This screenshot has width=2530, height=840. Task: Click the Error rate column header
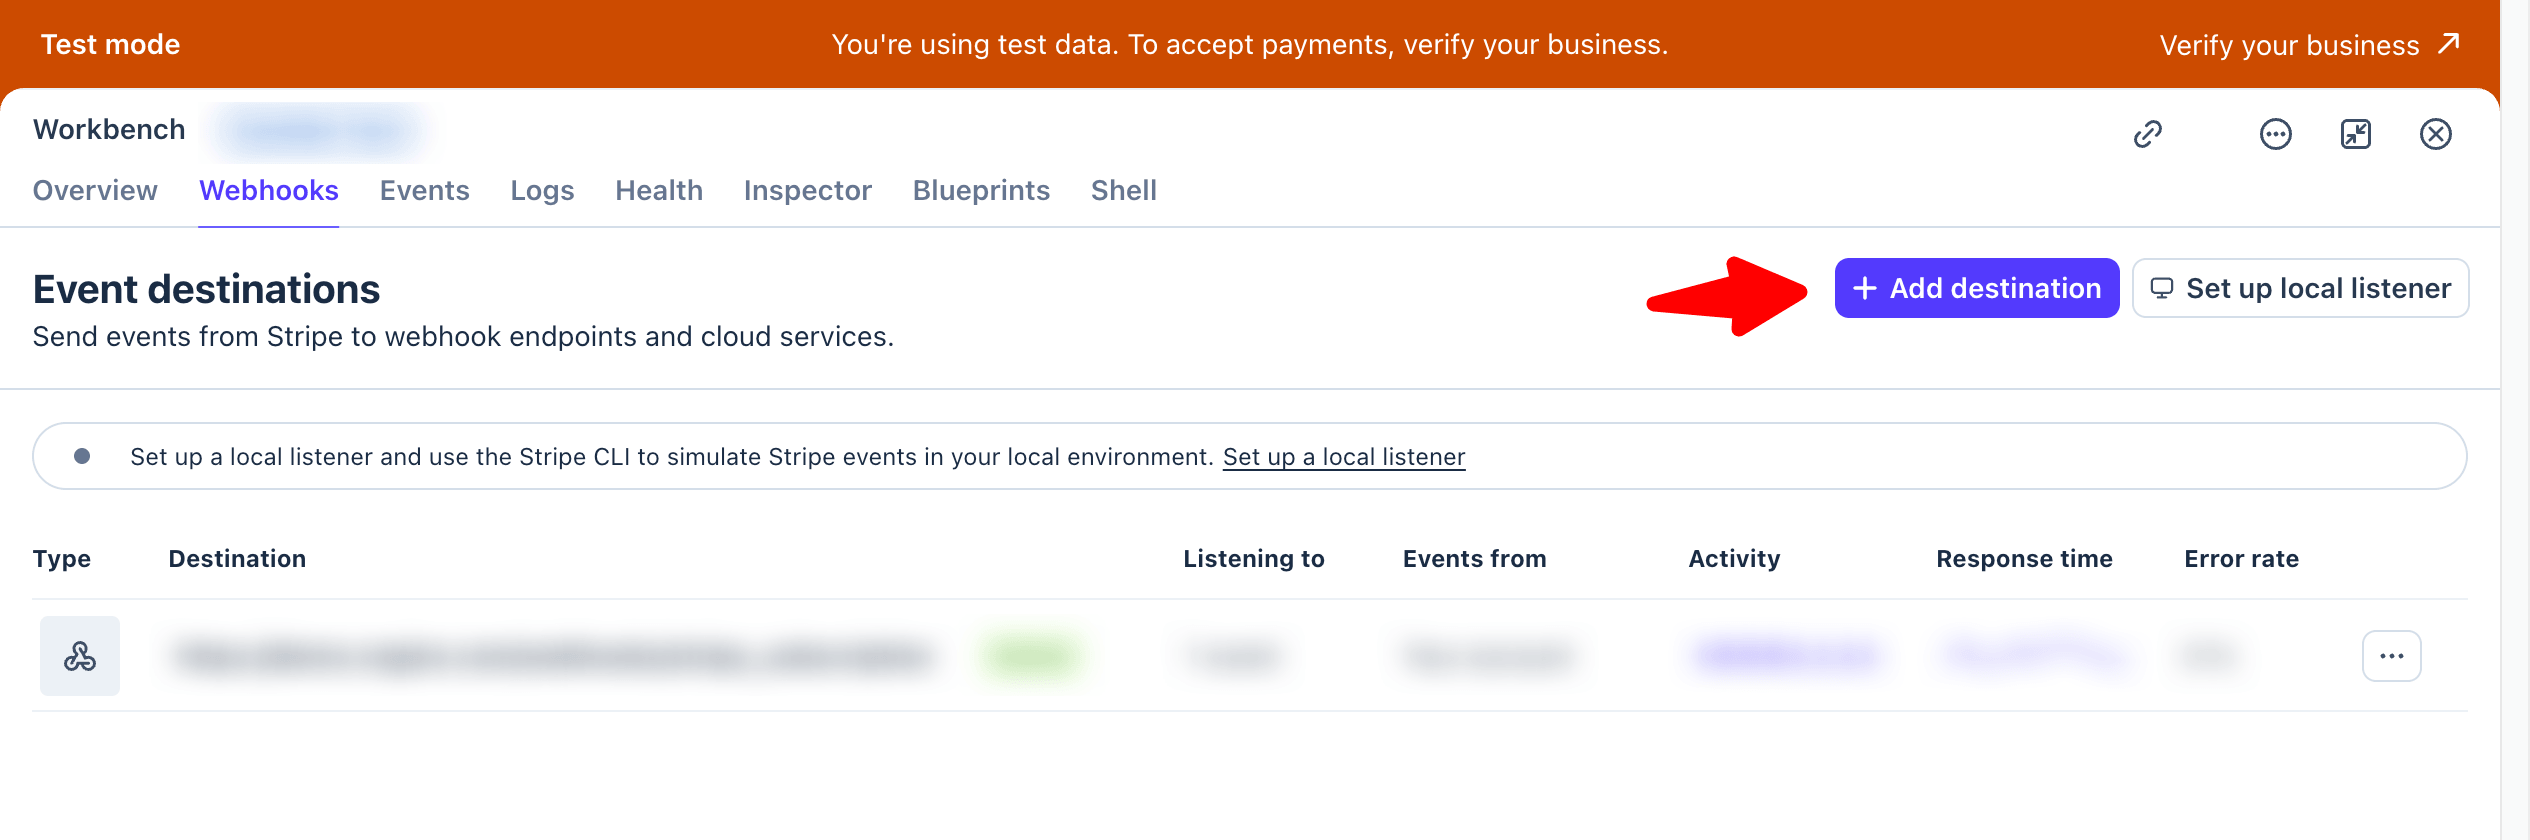pyautogui.click(x=2241, y=558)
